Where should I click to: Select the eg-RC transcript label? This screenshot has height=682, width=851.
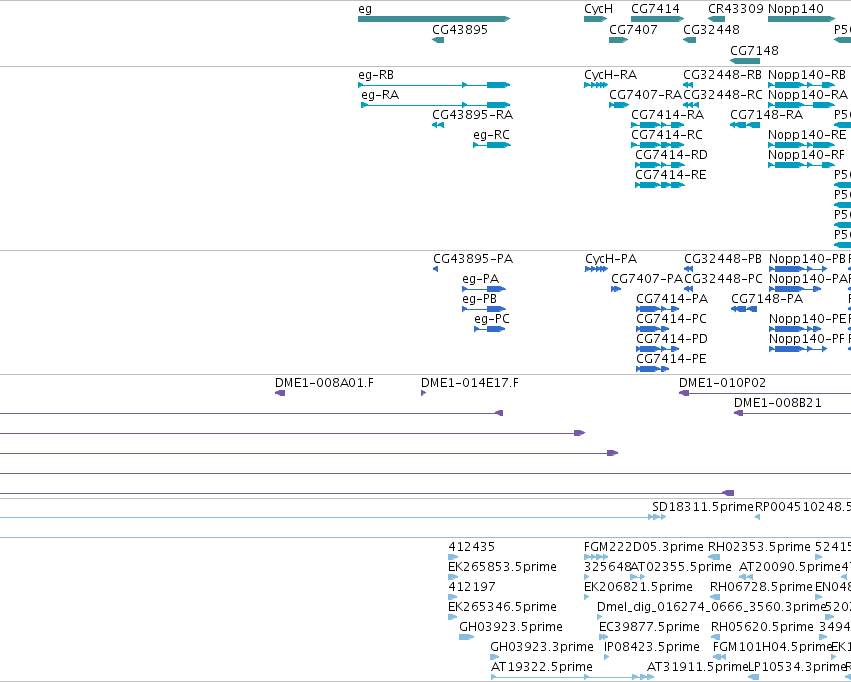[491, 135]
